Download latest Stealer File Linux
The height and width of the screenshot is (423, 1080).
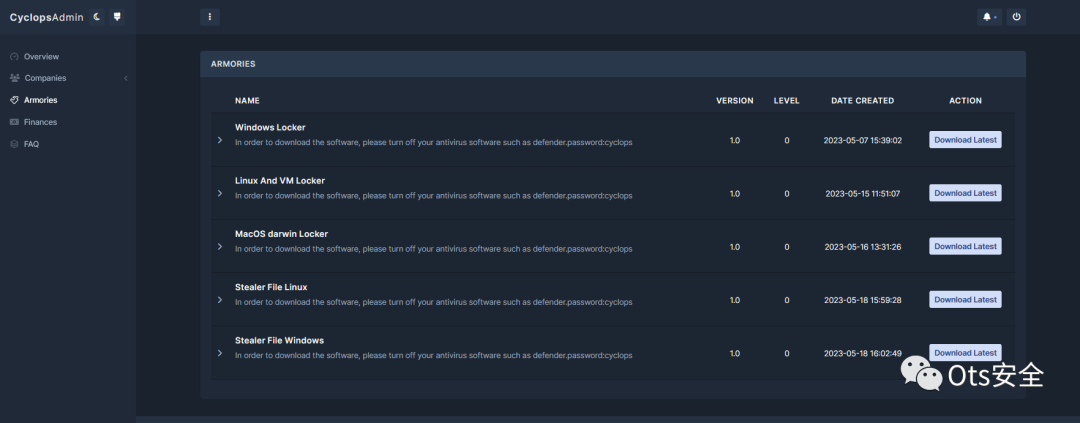[965, 300]
